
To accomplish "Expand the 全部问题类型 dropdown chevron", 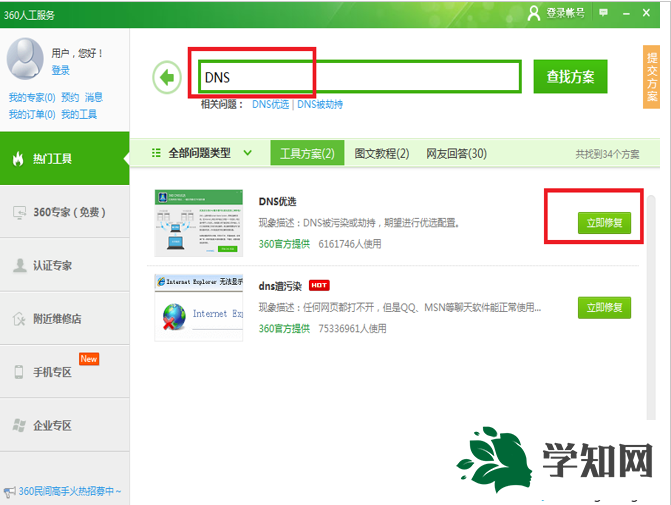I will pyautogui.click(x=247, y=153).
